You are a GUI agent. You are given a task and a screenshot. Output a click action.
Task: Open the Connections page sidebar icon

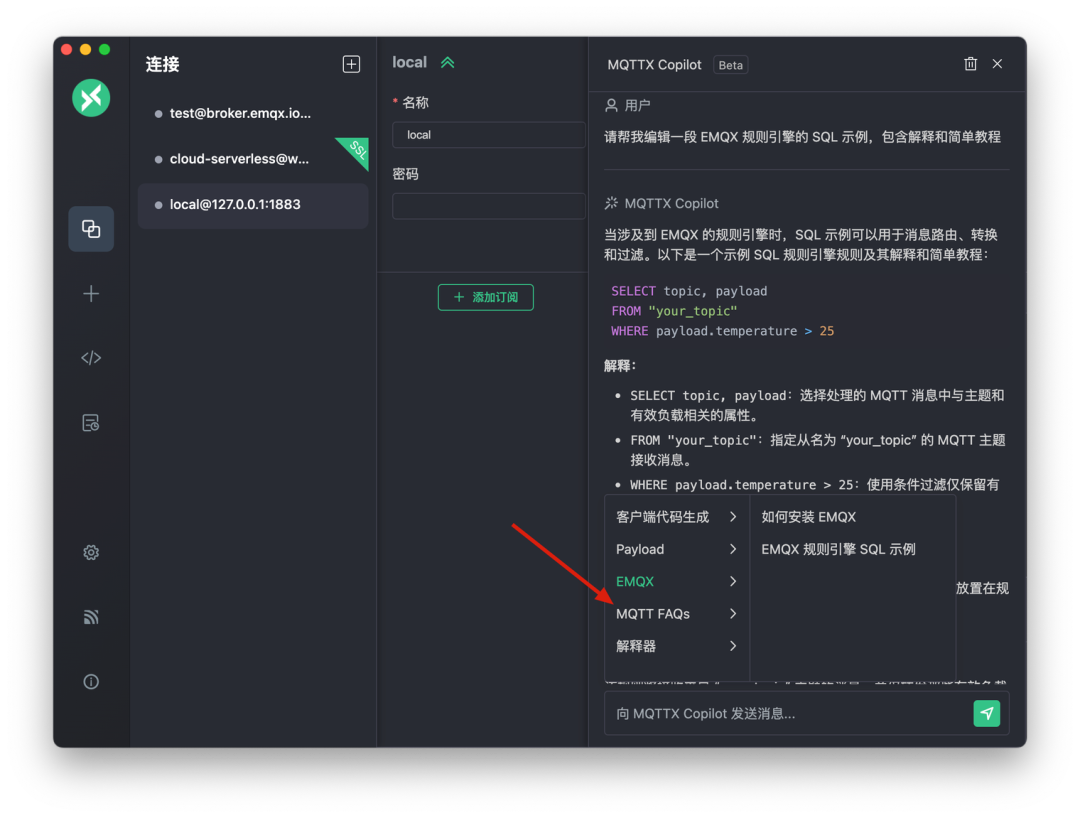tap(91, 229)
